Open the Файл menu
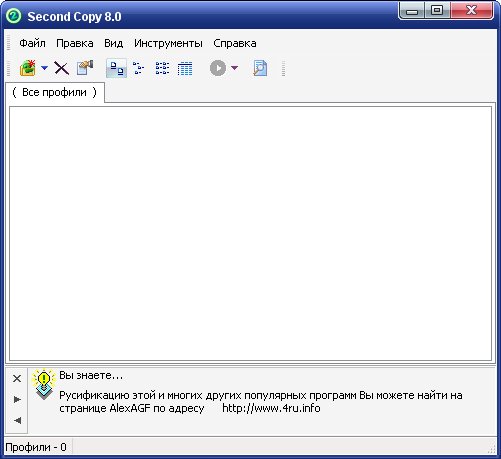The width and height of the screenshot is (501, 459). click(x=32, y=43)
